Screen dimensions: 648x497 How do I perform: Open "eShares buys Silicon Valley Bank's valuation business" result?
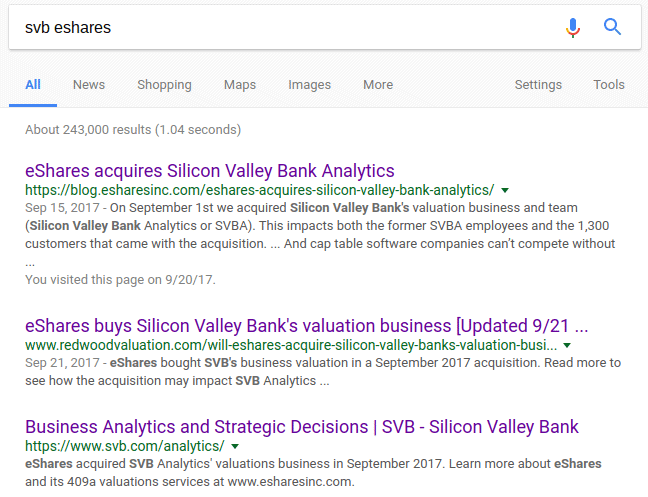point(306,326)
